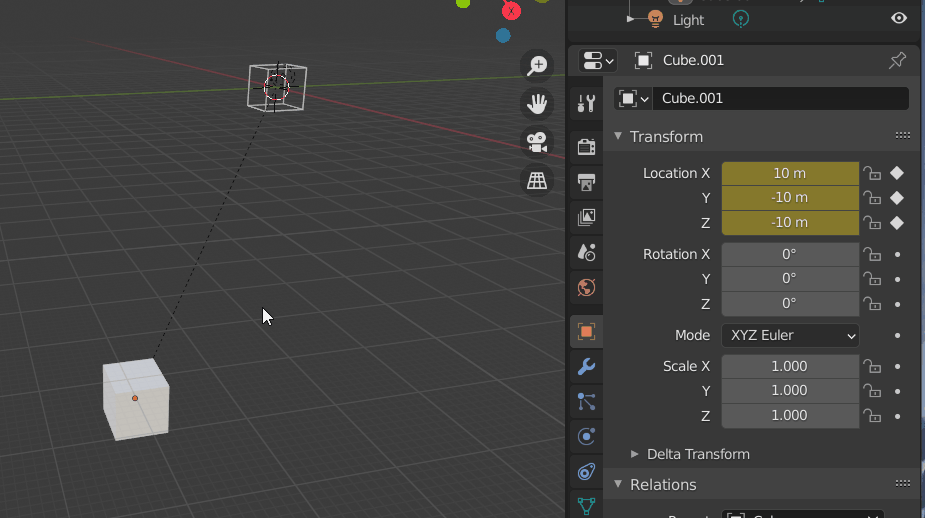Lock the Scale Y value
The image size is (925, 518).
[x=872, y=391]
